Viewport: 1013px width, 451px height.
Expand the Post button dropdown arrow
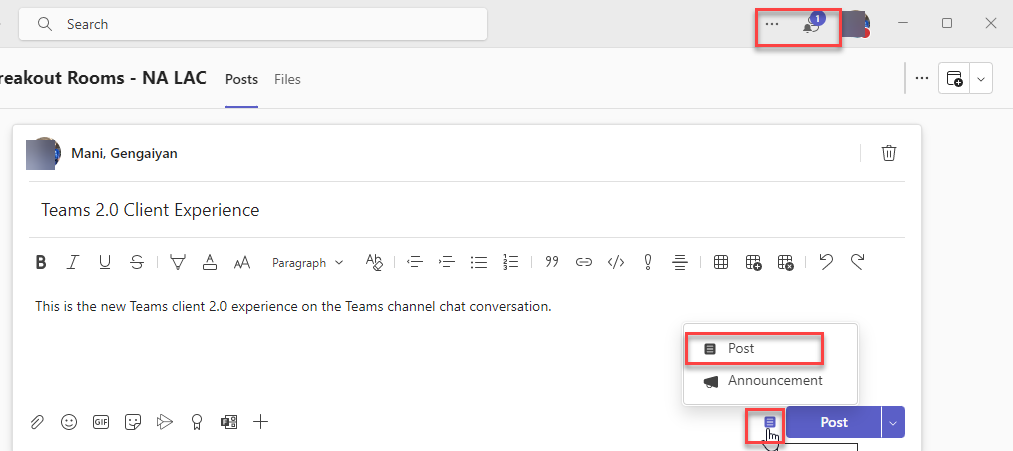click(x=893, y=423)
